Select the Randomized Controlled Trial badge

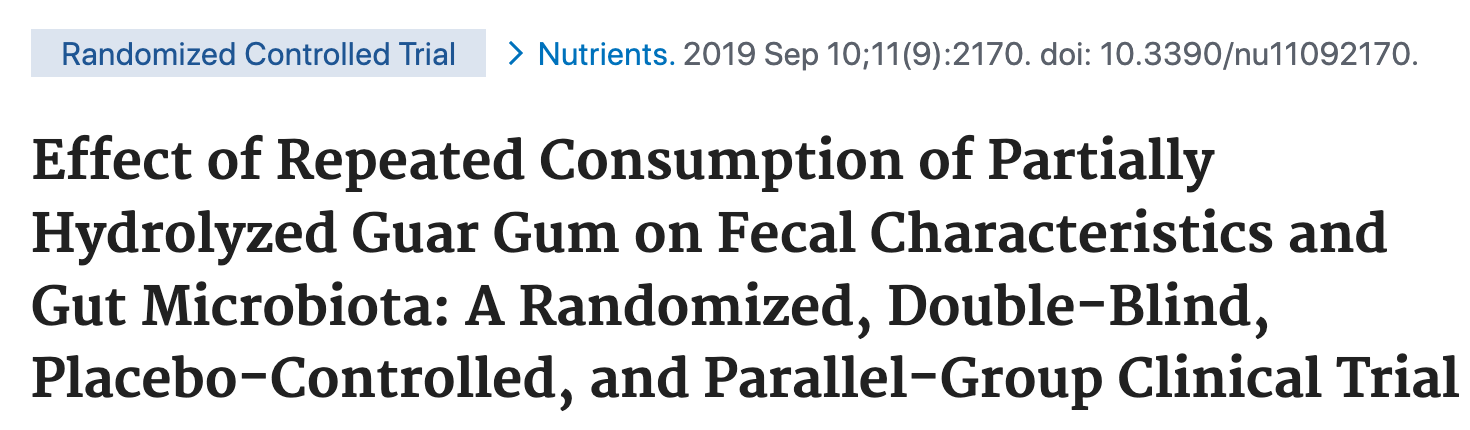pos(258,54)
